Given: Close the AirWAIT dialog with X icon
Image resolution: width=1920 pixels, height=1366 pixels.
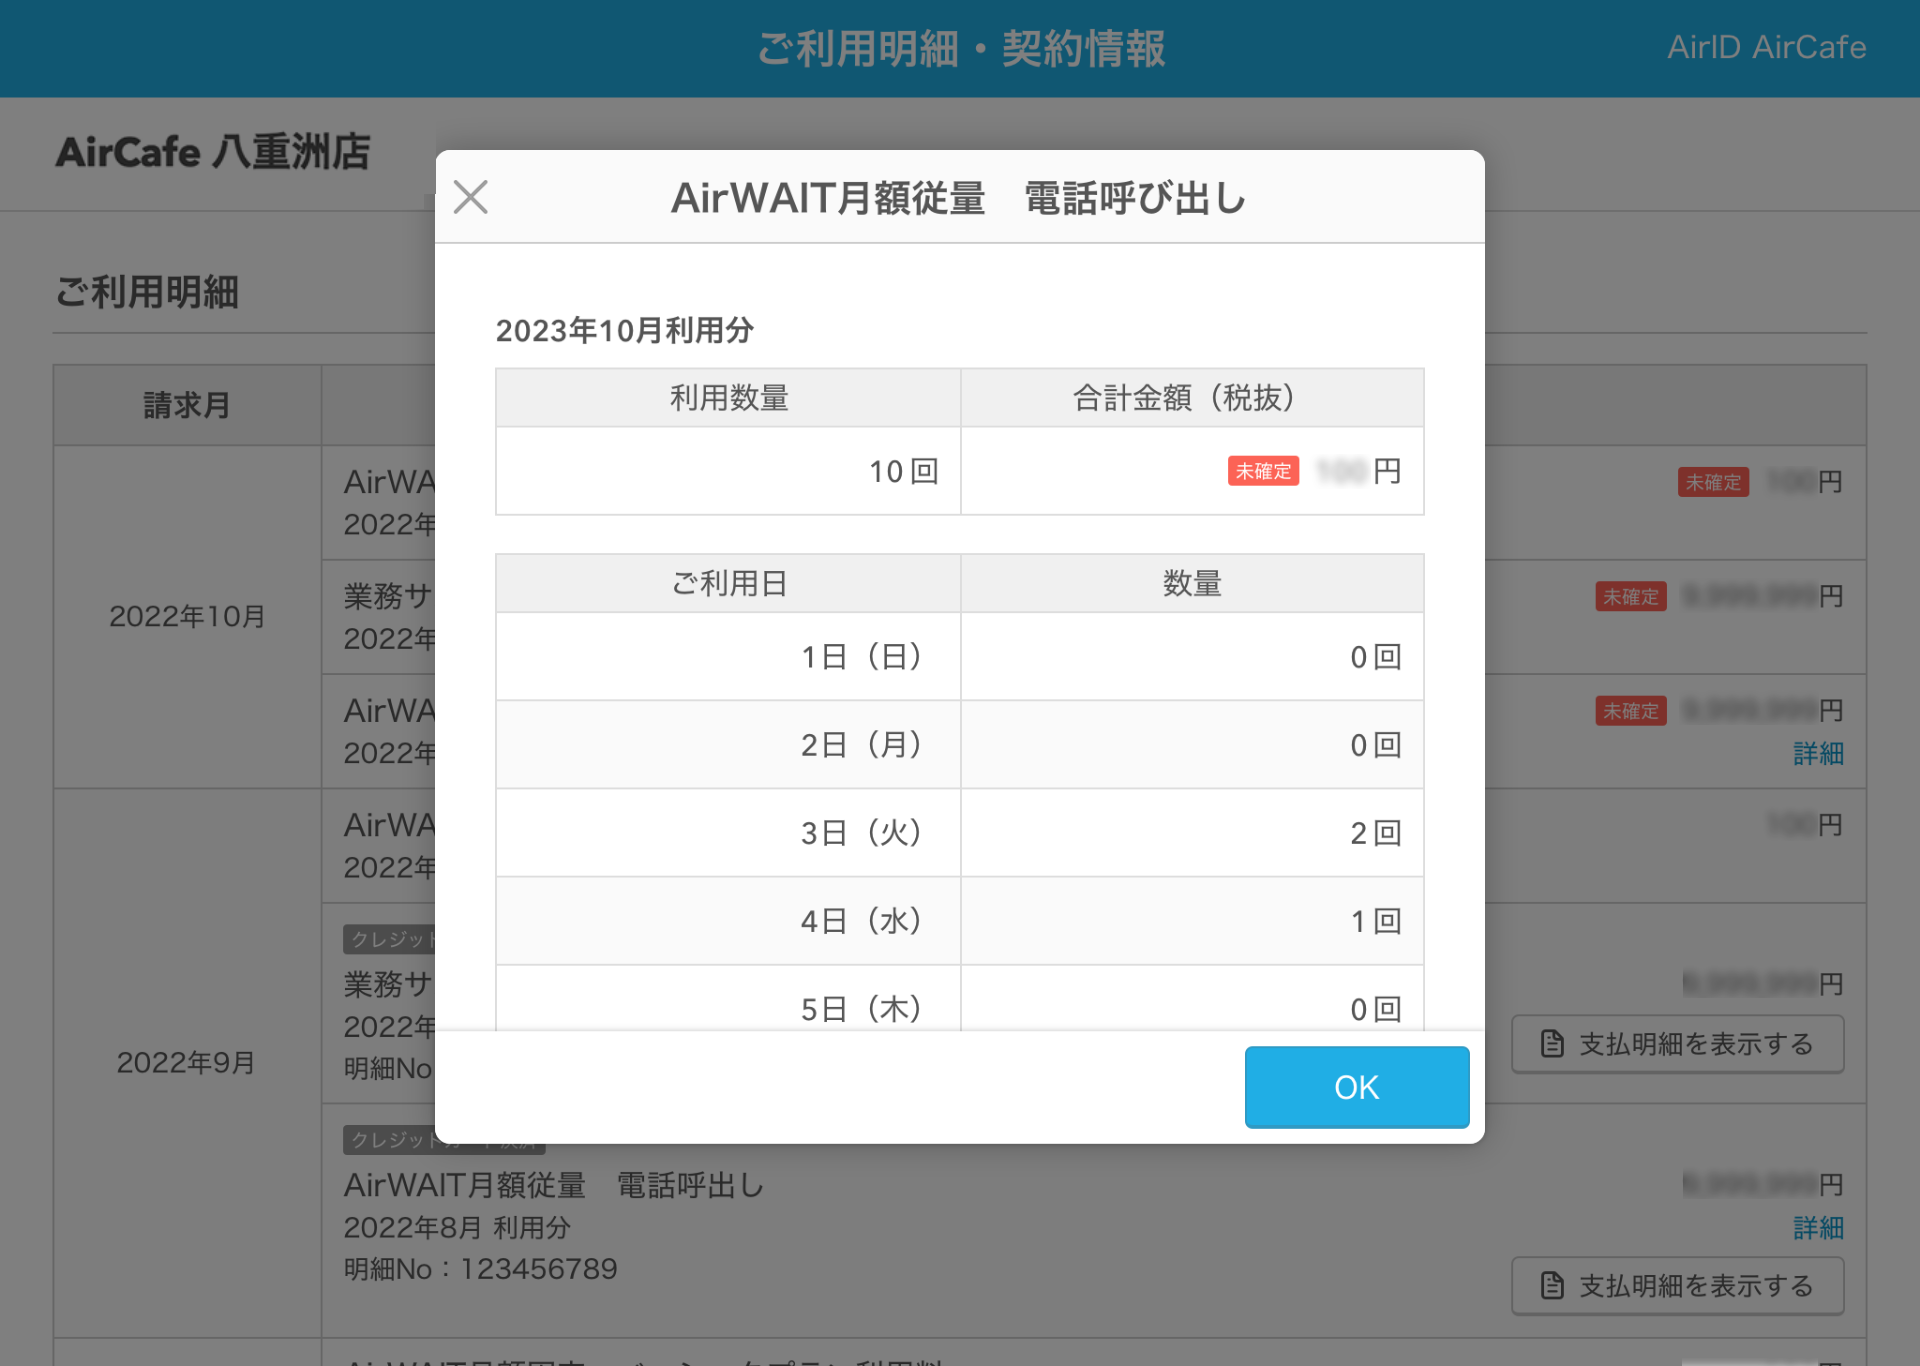Looking at the screenshot, I should [470, 197].
